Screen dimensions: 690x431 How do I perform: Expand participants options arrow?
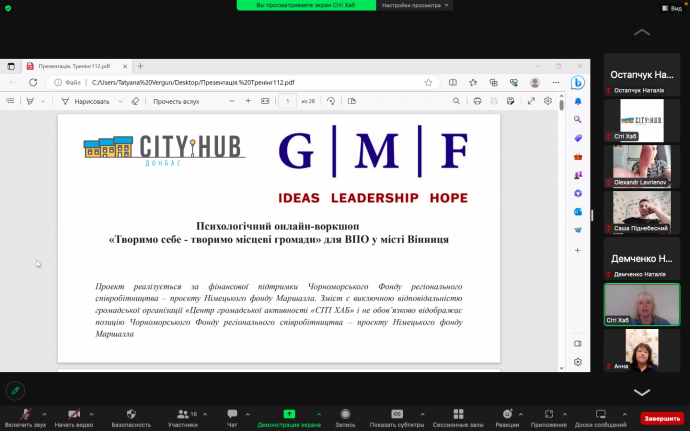click(205, 414)
